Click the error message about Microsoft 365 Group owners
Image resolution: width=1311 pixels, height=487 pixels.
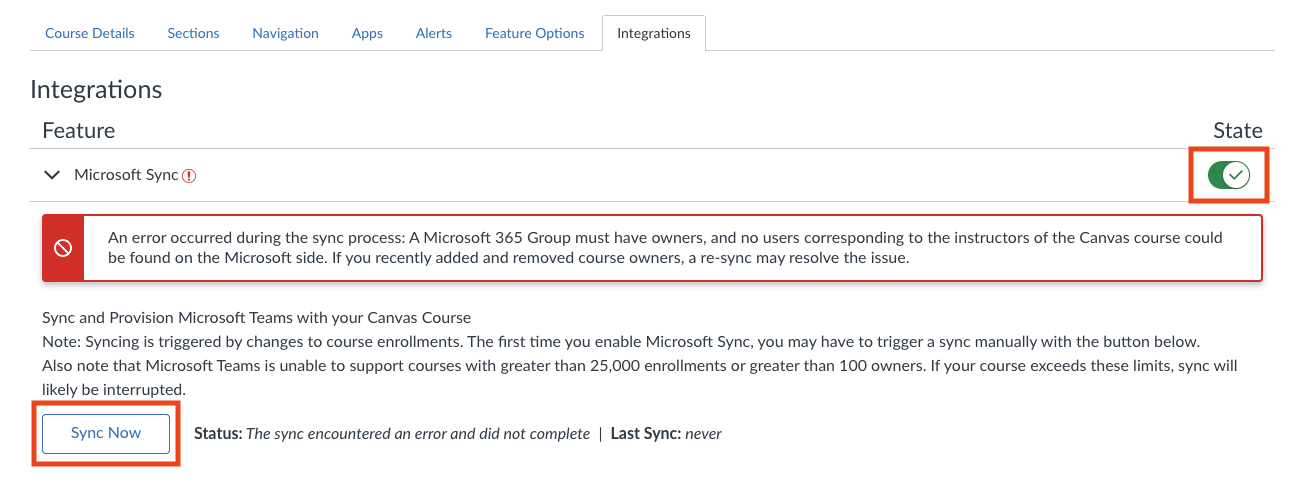coord(665,248)
